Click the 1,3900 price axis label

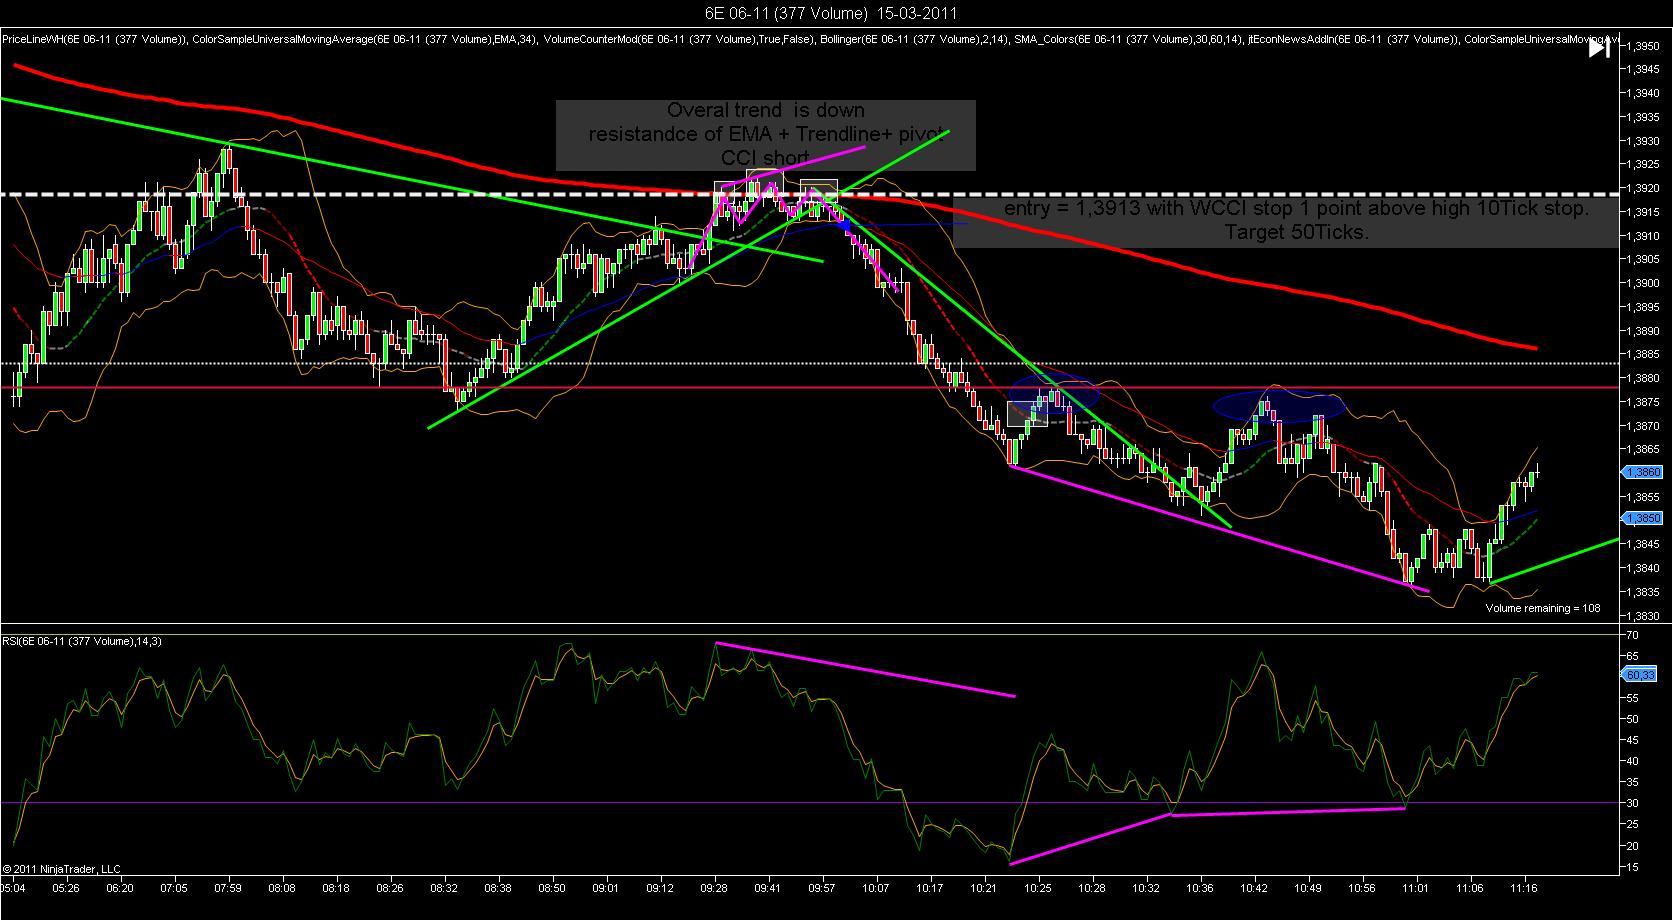coord(1643,283)
